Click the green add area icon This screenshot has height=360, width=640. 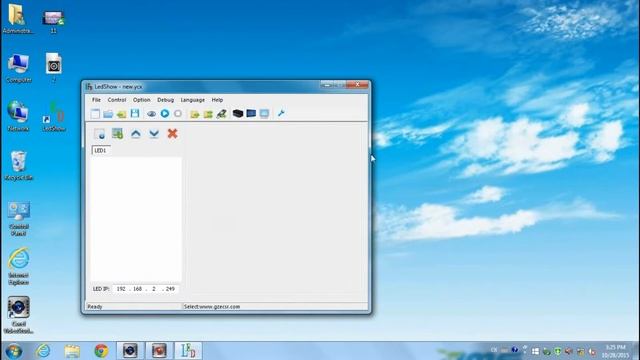pos(118,133)
